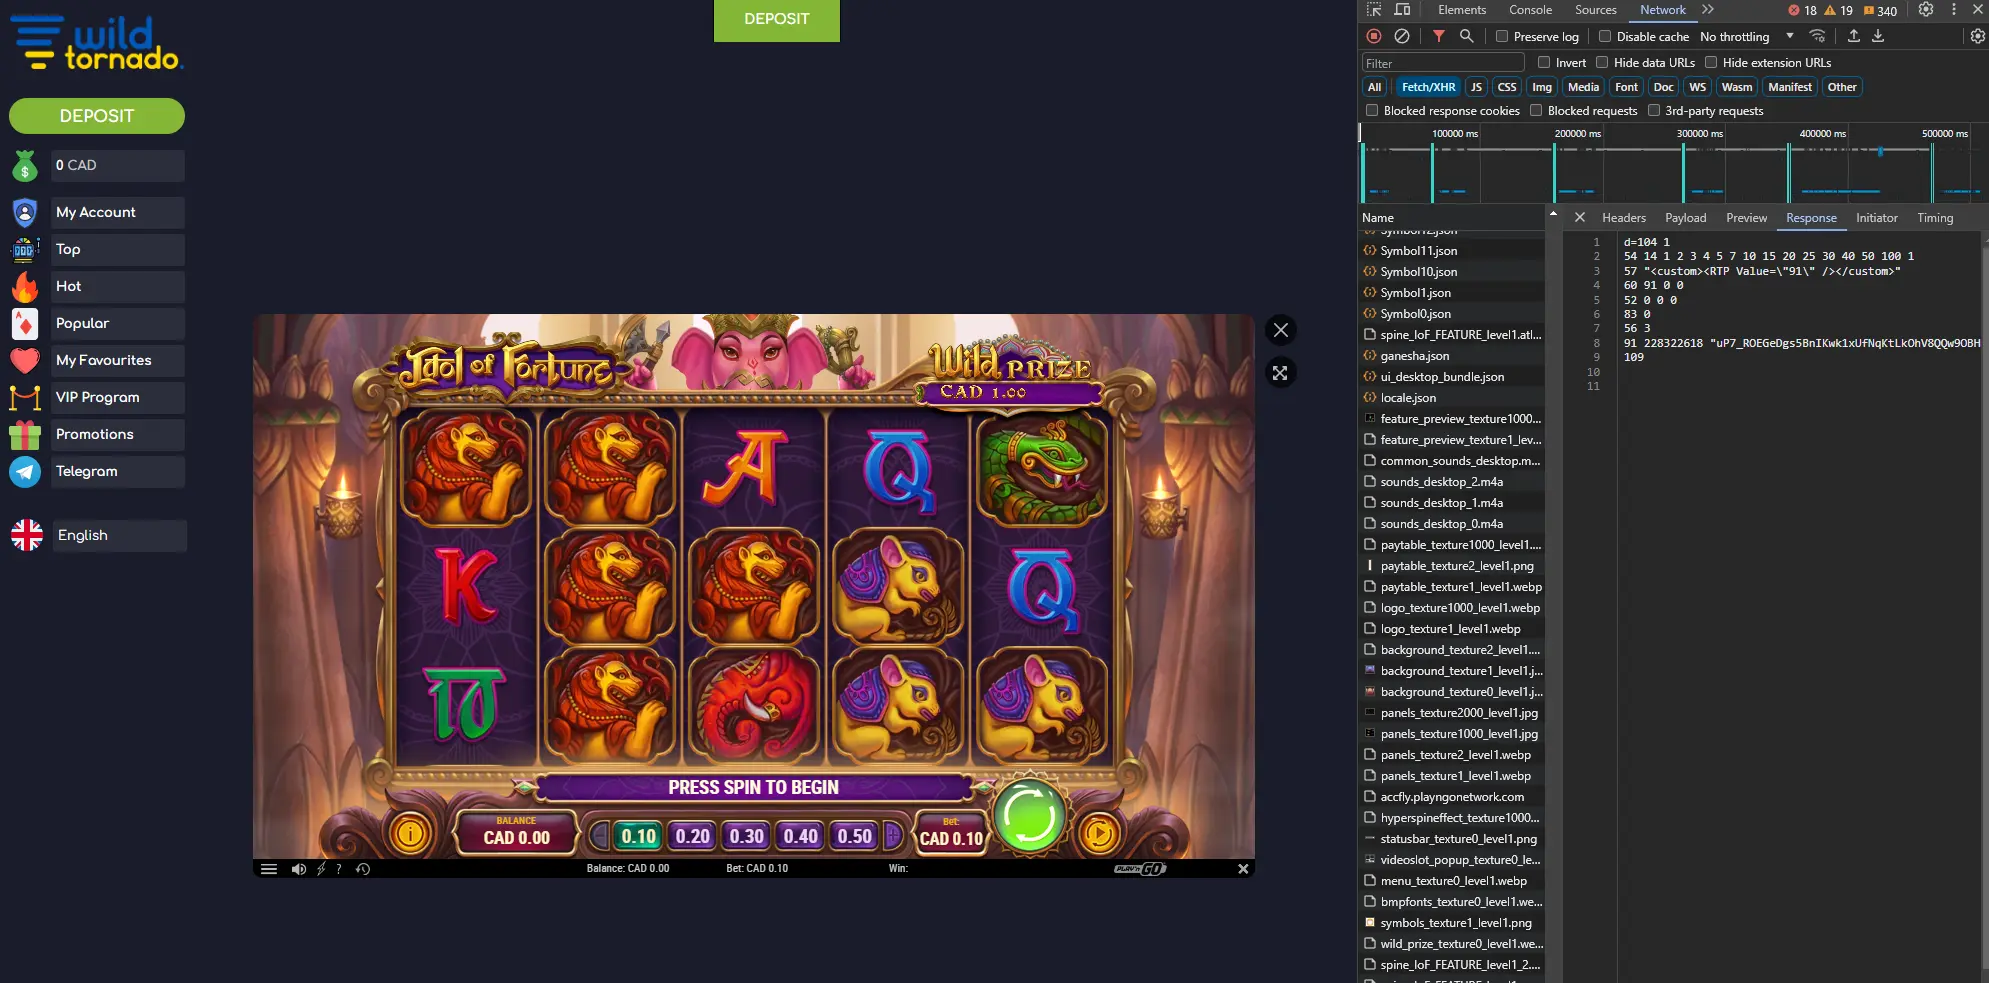Expand more DevTools tabs chevron
The width and height of the screenshot is (1989, 983).
tap(1708, 10)
